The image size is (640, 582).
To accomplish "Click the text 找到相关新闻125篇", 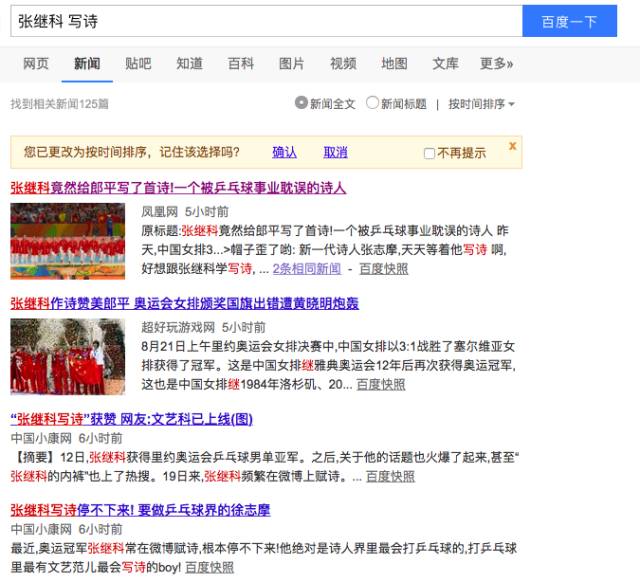I will tap(60, 104).
